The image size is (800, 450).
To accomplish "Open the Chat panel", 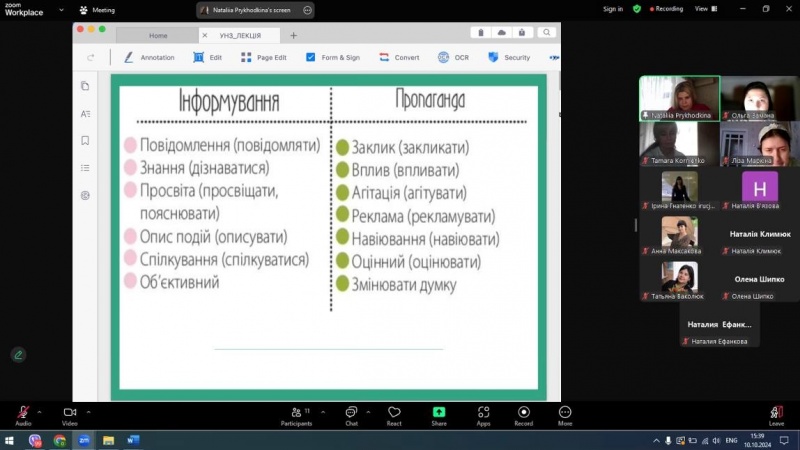I will tap(351, 414).
